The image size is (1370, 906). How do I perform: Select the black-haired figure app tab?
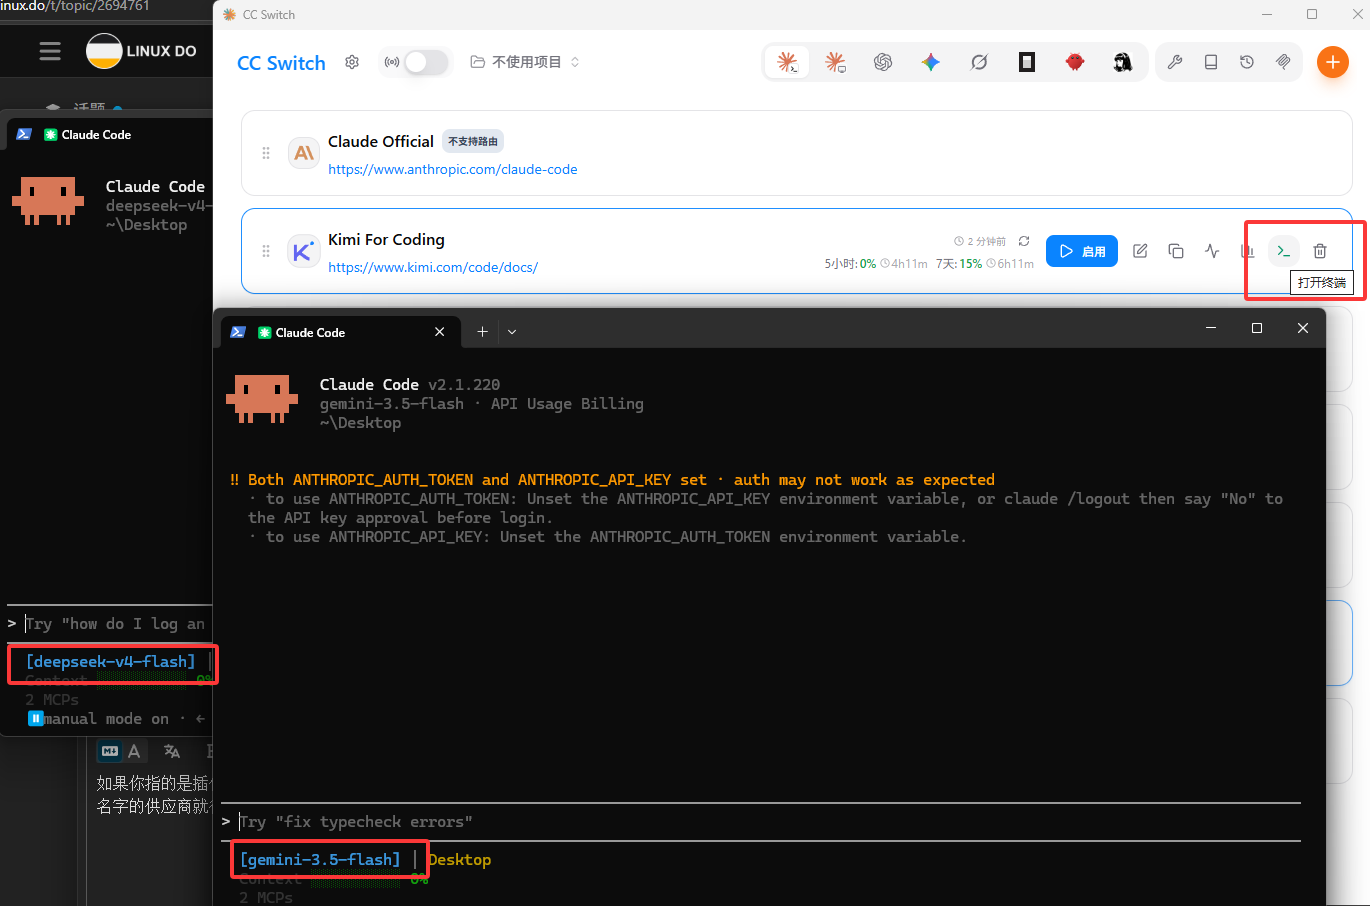tap(1123, 62)
